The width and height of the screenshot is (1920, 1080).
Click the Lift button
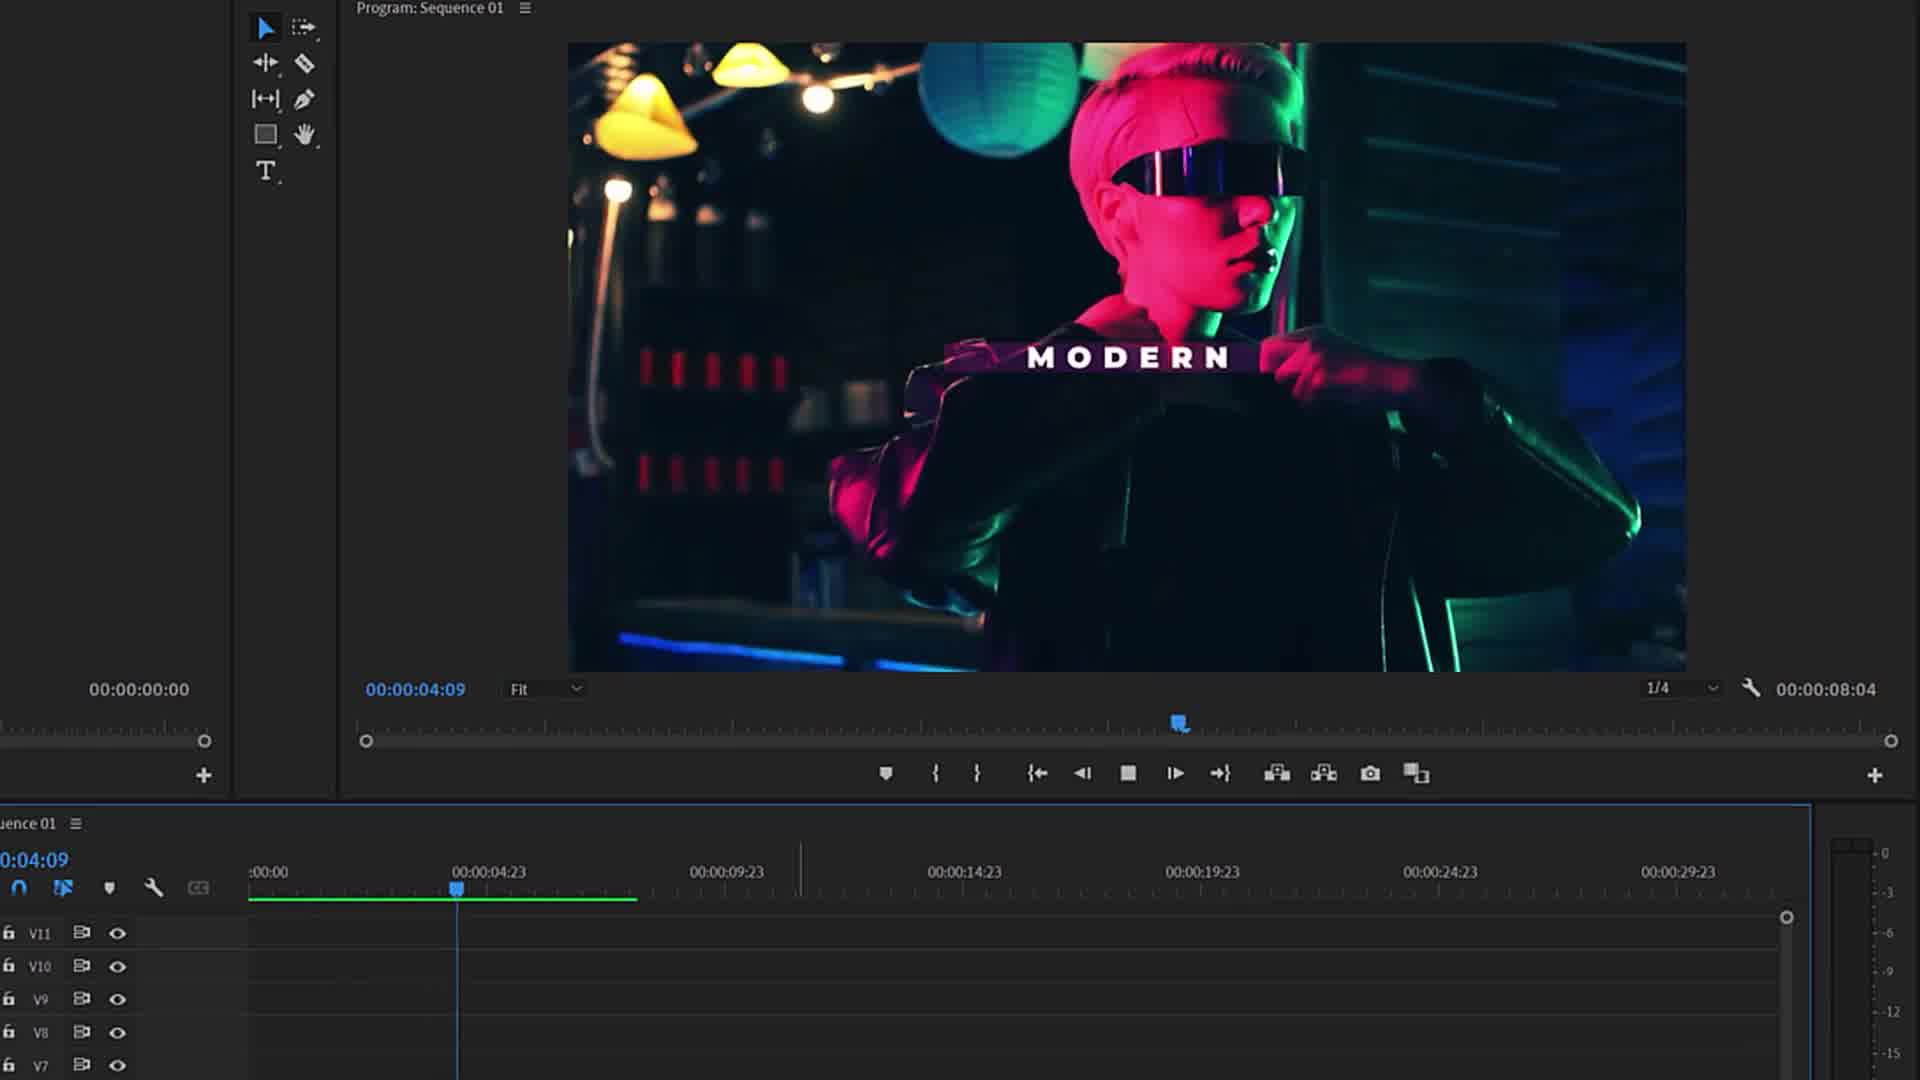[x=1277, y=773]
